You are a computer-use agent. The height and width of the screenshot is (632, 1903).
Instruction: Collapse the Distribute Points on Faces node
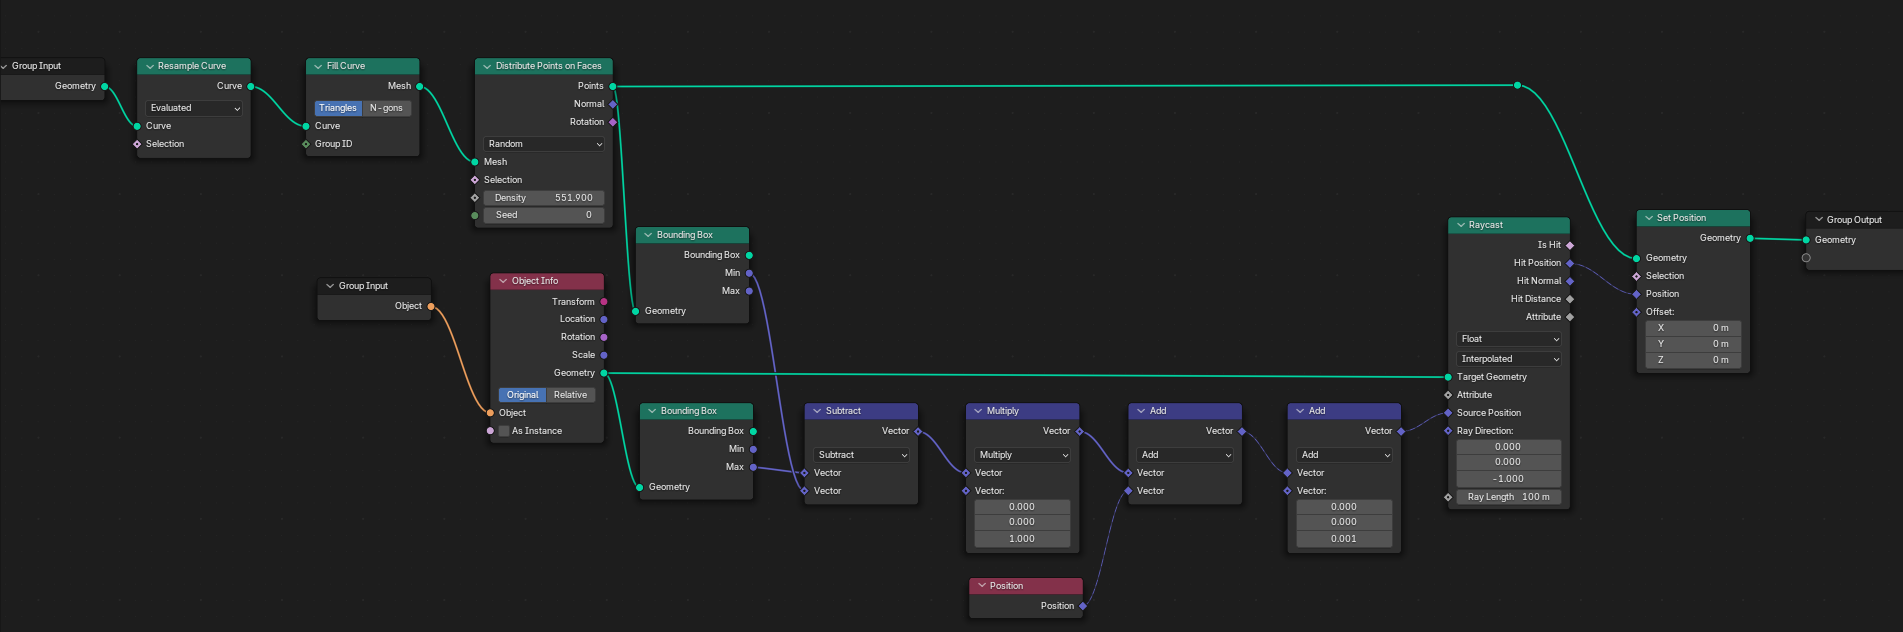pyautogui.click(x=487, y=66)
